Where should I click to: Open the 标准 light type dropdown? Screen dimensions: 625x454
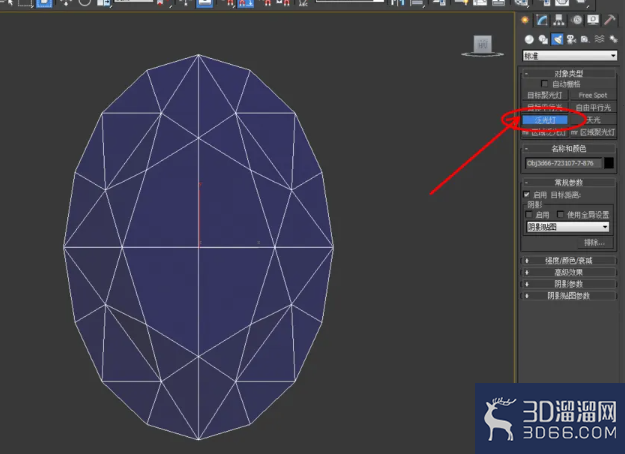(x=570, y=56)
